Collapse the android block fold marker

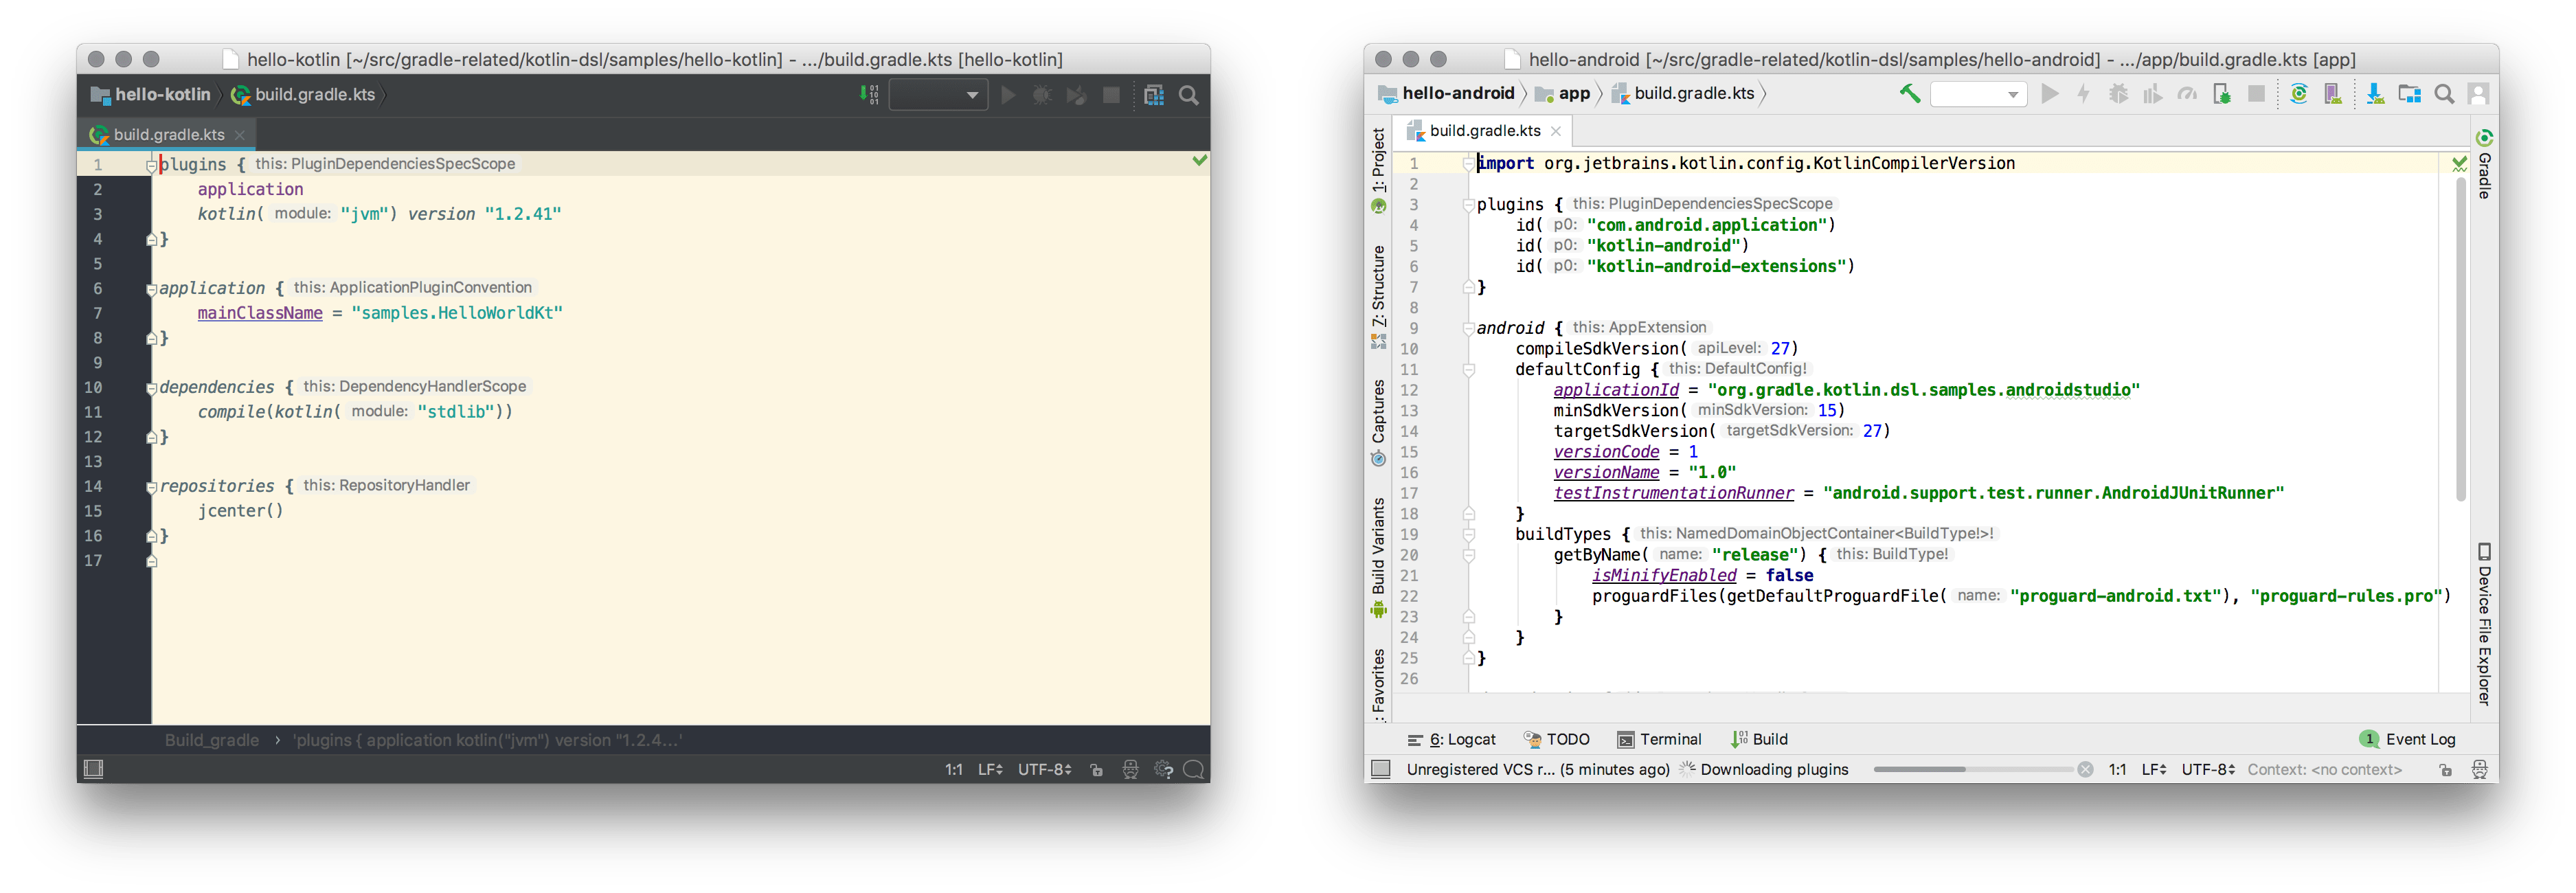click(x=1468, y=328)
